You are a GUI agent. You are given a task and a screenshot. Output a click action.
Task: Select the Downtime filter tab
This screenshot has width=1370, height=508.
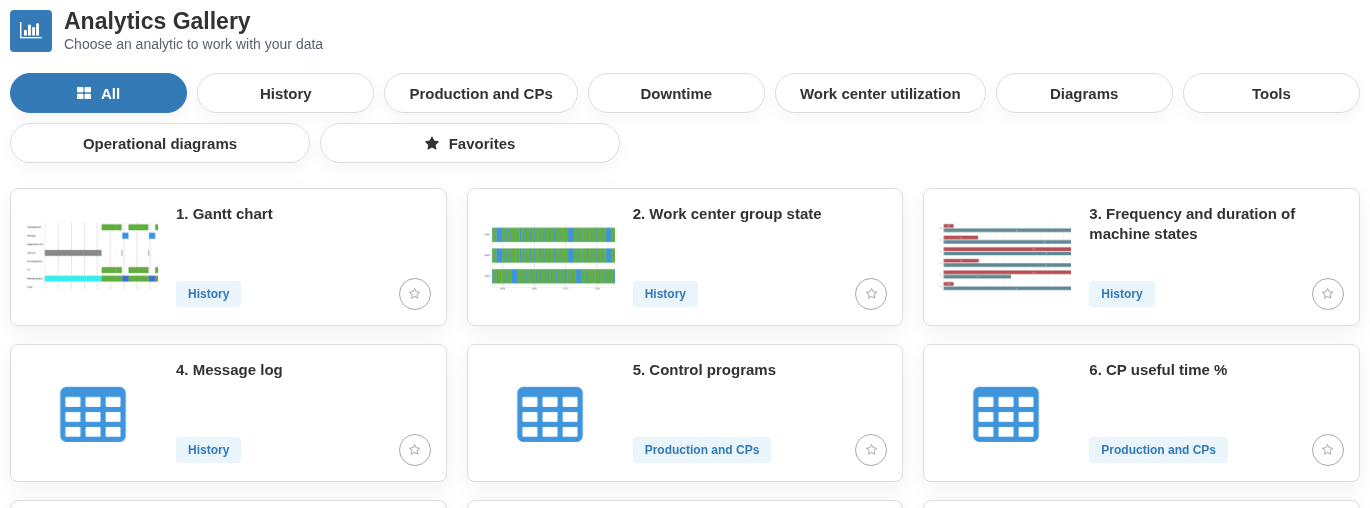[x=676, y=93]
